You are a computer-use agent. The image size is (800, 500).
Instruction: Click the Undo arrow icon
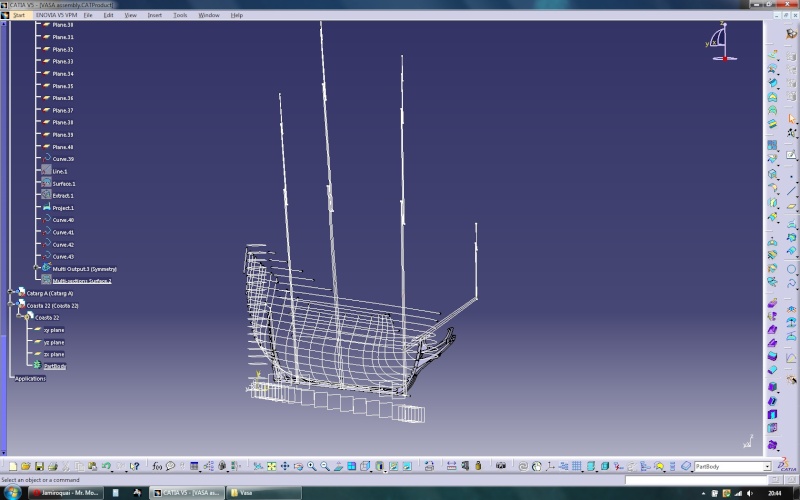point(106,466)
